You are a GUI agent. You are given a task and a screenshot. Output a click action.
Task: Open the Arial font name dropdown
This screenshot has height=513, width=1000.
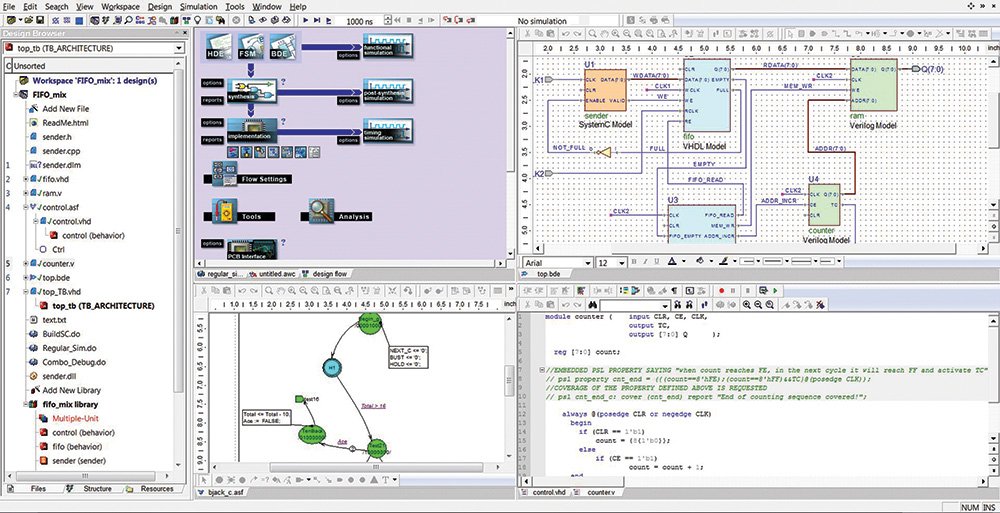(x=557, y=262)
